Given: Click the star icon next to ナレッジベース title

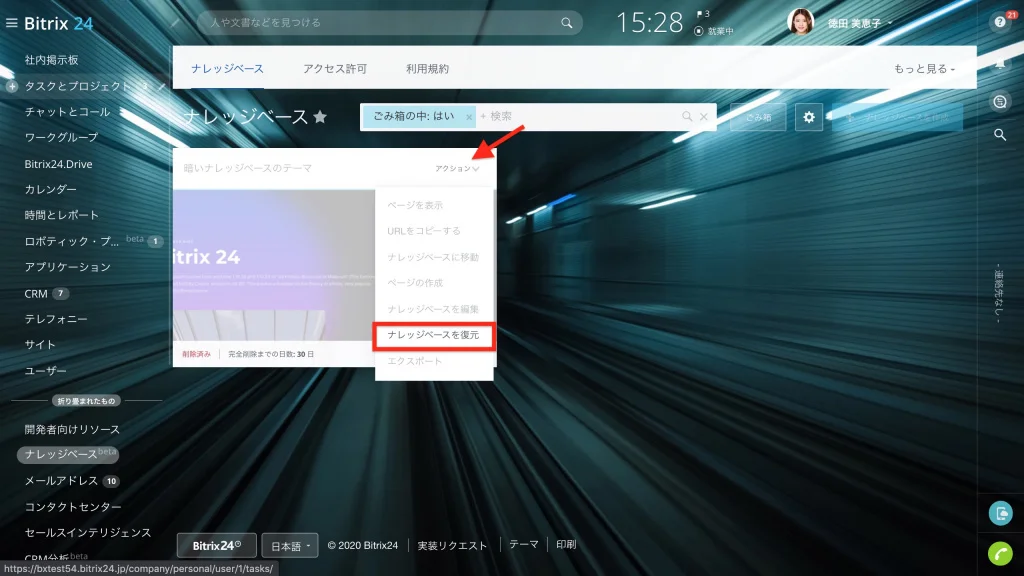Looking at the screenshot, I should point(320,117).
